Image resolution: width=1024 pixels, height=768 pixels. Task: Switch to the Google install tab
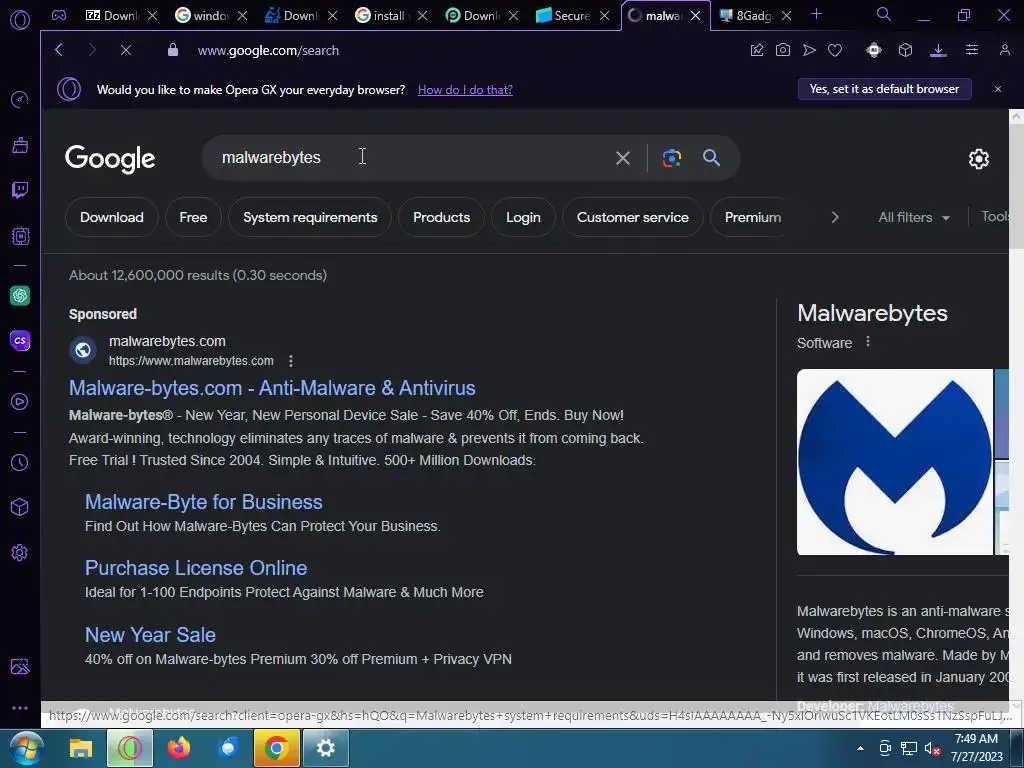[x=383, y=15]
